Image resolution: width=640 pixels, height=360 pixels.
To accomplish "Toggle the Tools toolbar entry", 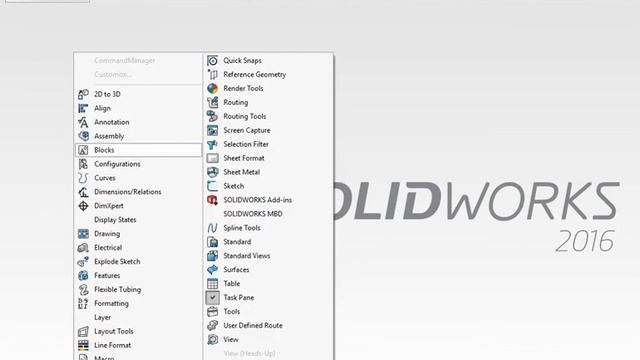I will tap(231, 311).
